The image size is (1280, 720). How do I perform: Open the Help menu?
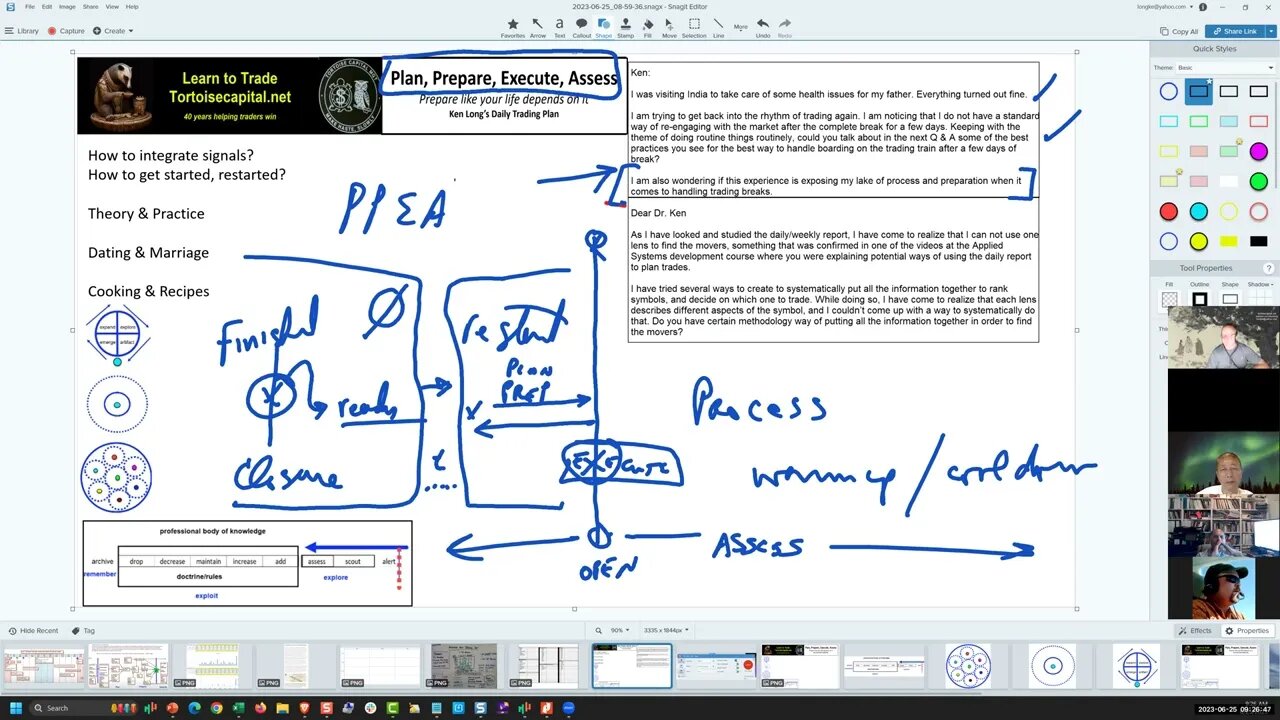(132, 6)
